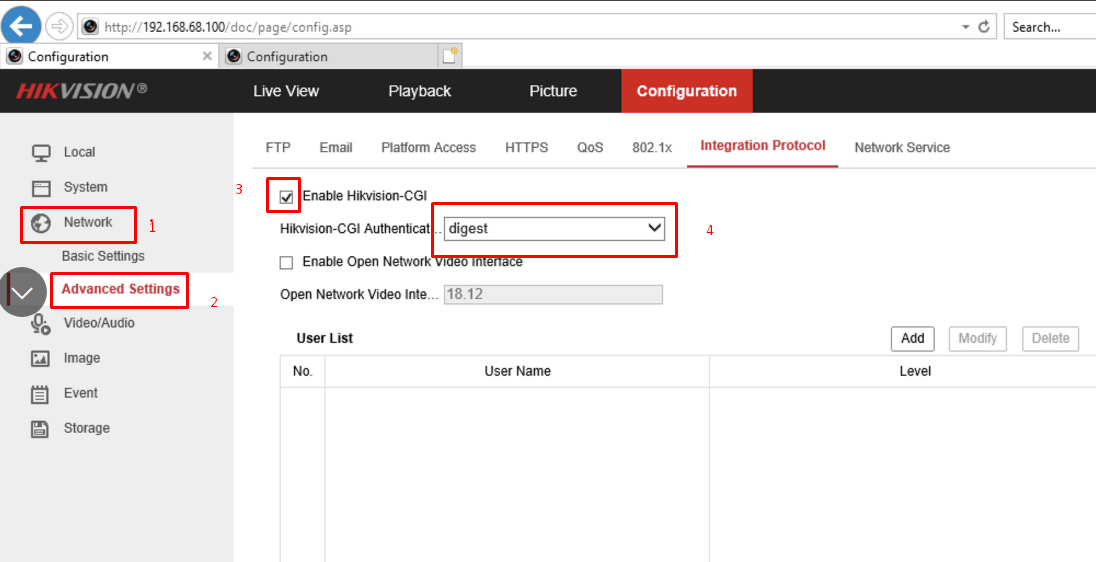Open the Hikvision-CGI Authentication digest dropdown

(x=554, y=228)
